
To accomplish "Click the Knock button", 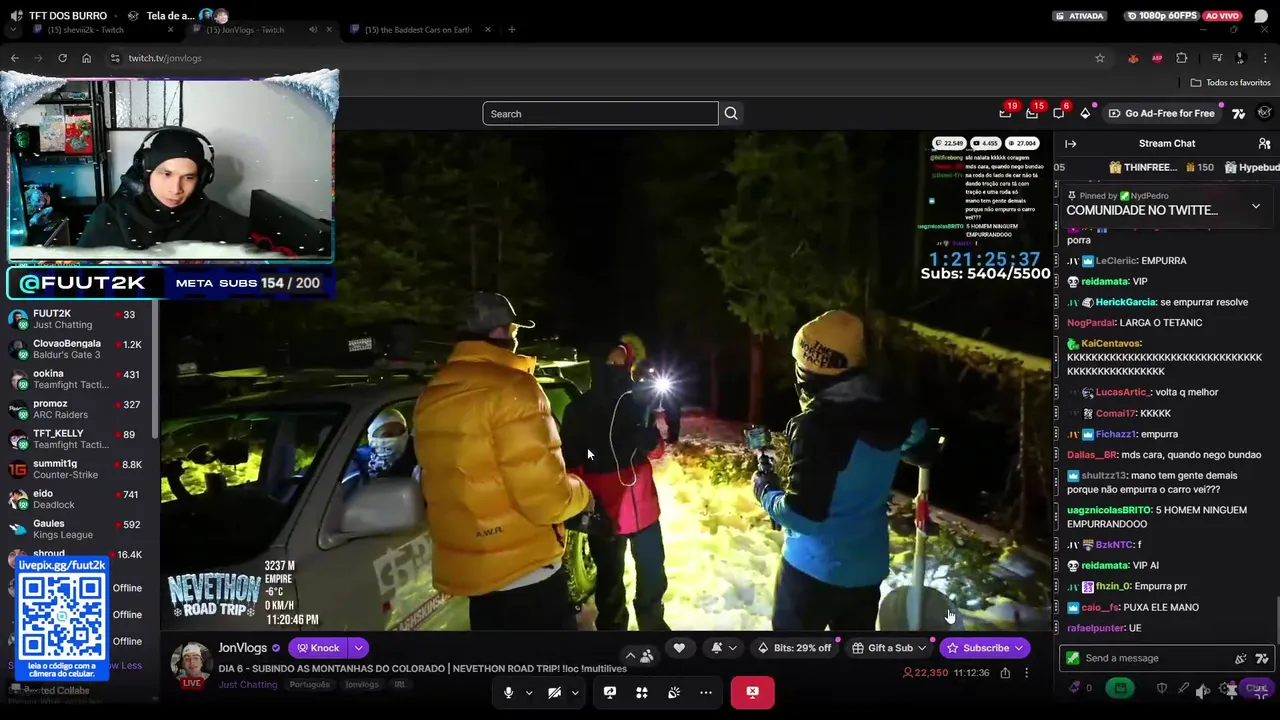I will (x=318, y=648).
